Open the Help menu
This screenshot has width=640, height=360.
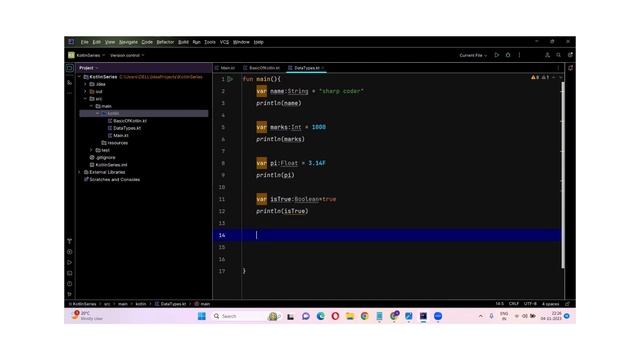click(259, 42)
